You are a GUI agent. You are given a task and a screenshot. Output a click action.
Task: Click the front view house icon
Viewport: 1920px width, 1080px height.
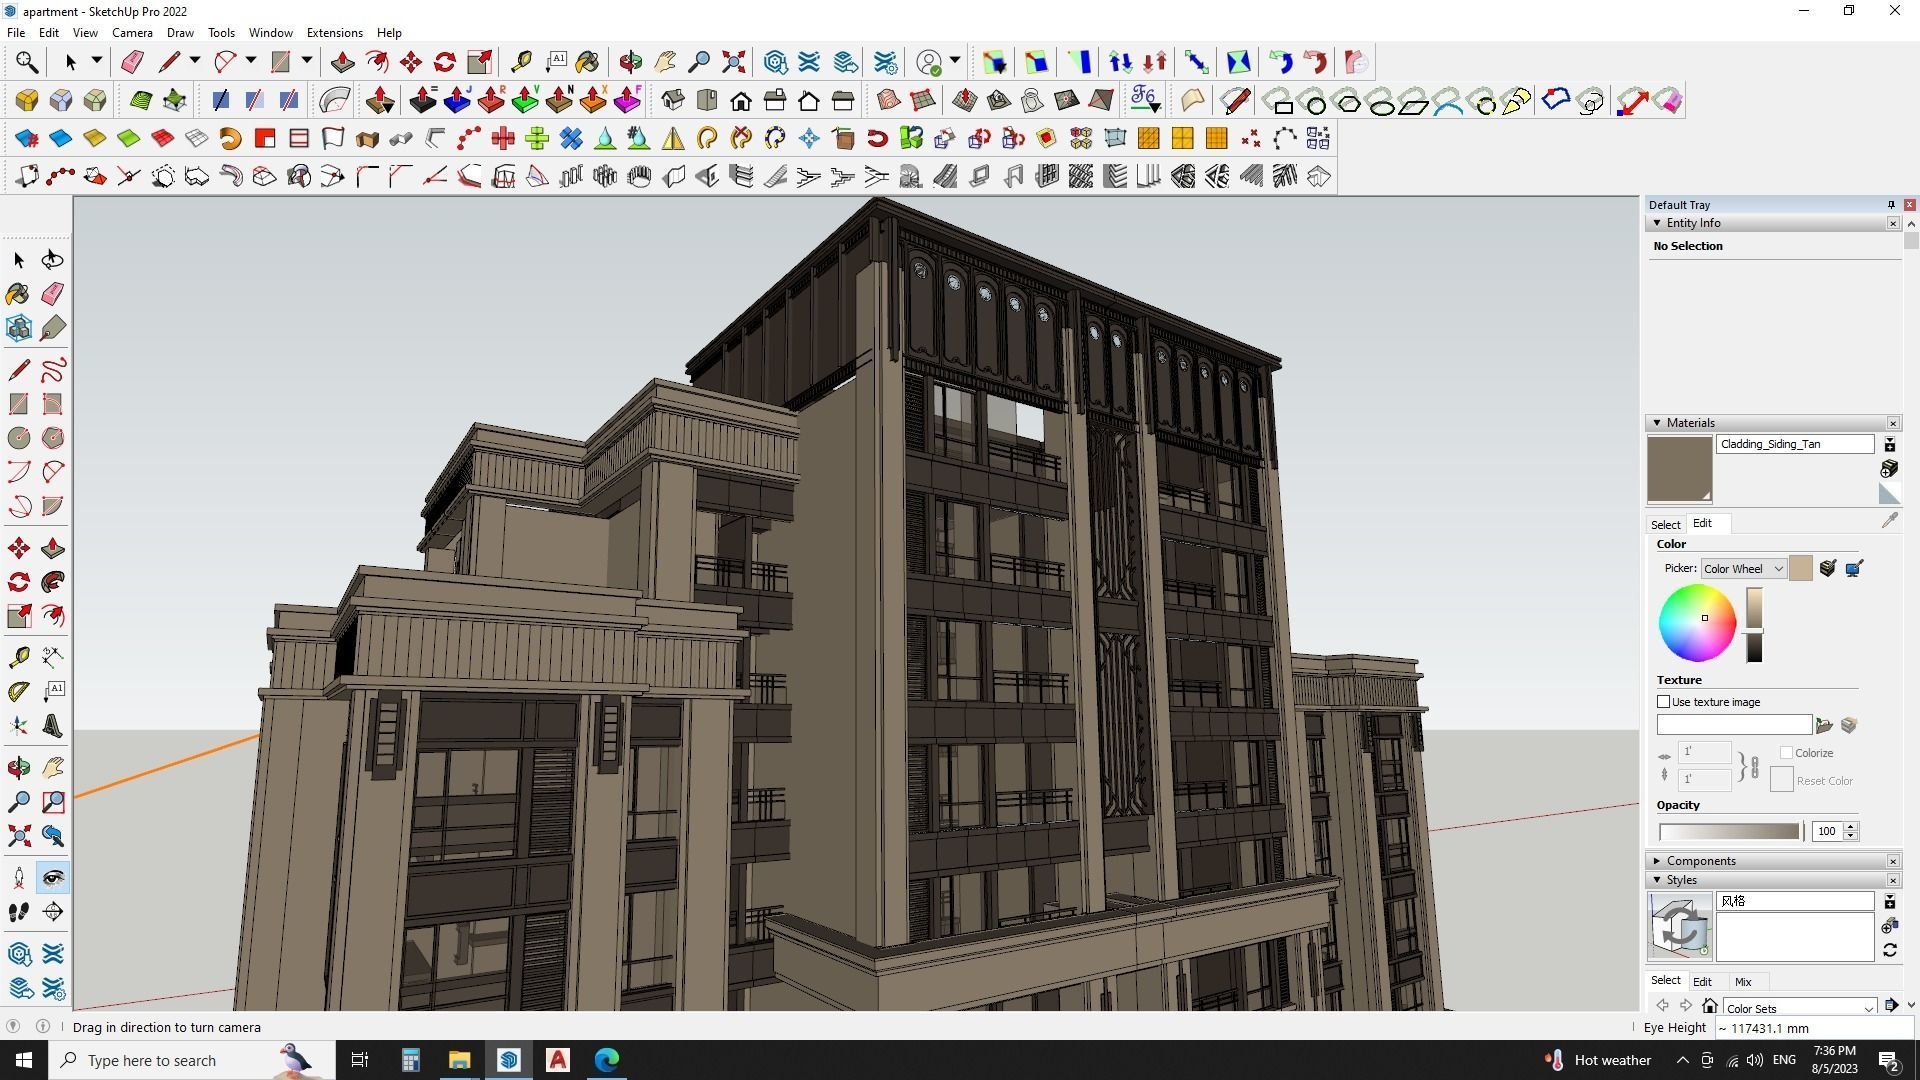tap(741, 101)
